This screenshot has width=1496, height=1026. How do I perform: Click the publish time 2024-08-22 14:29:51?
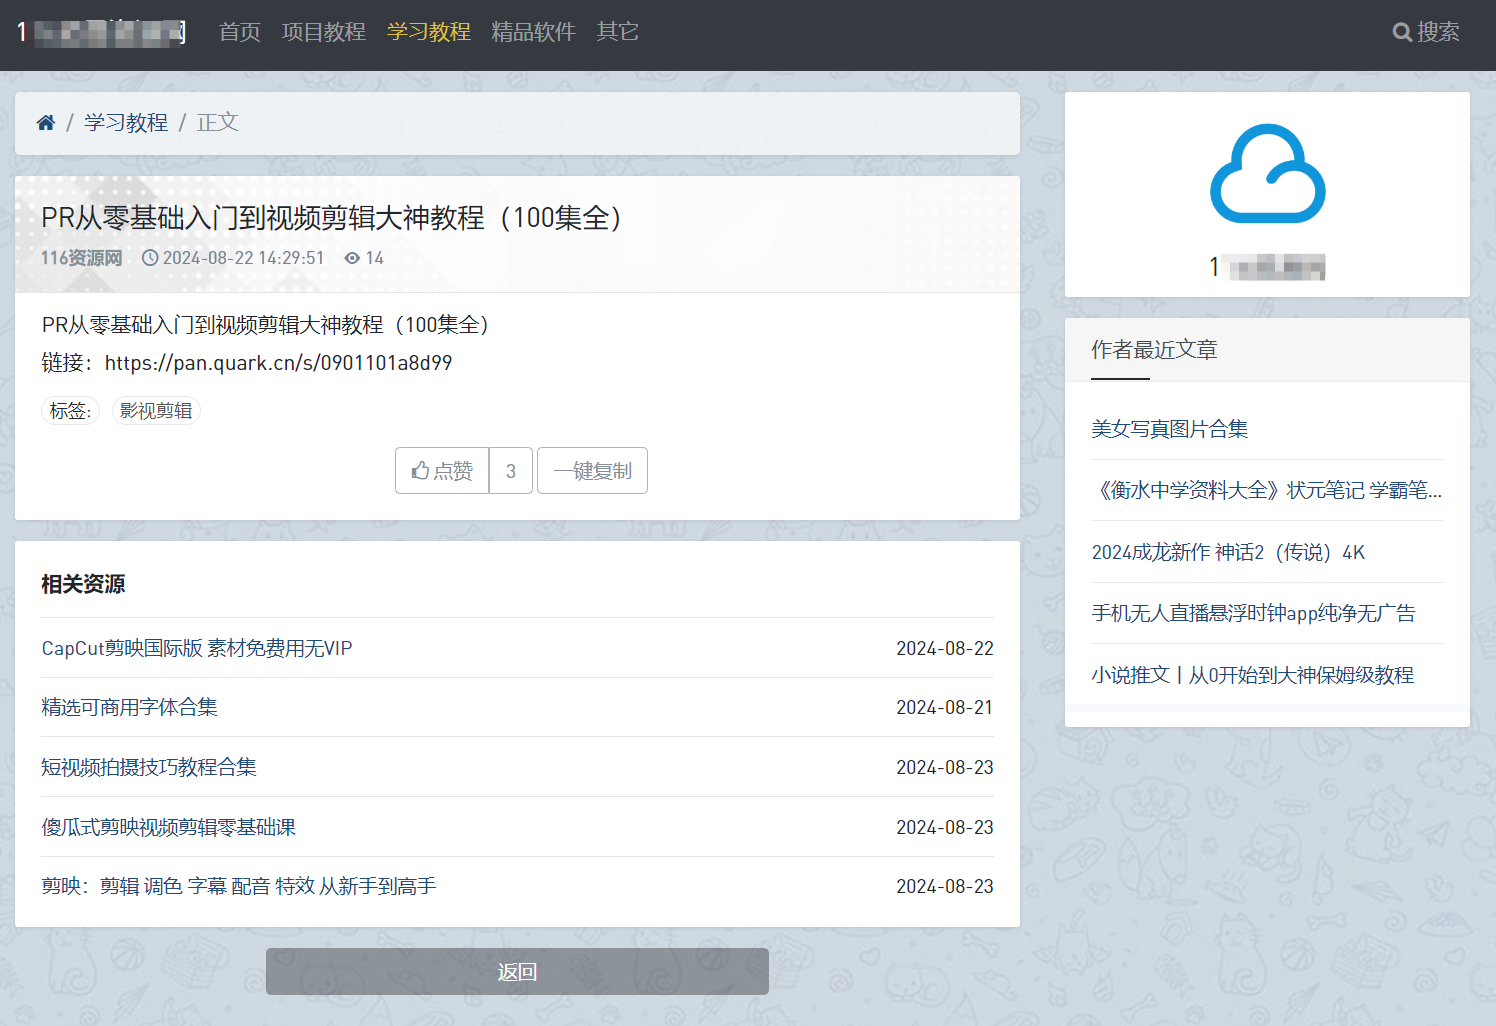pos(243,258)
